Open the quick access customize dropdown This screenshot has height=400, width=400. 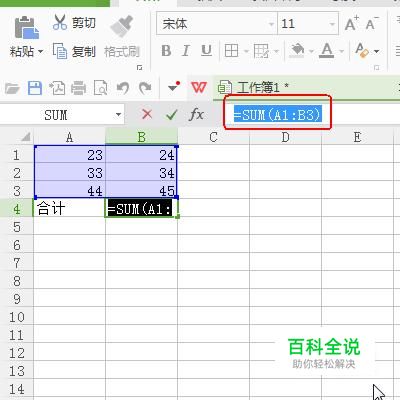[174, 87]
